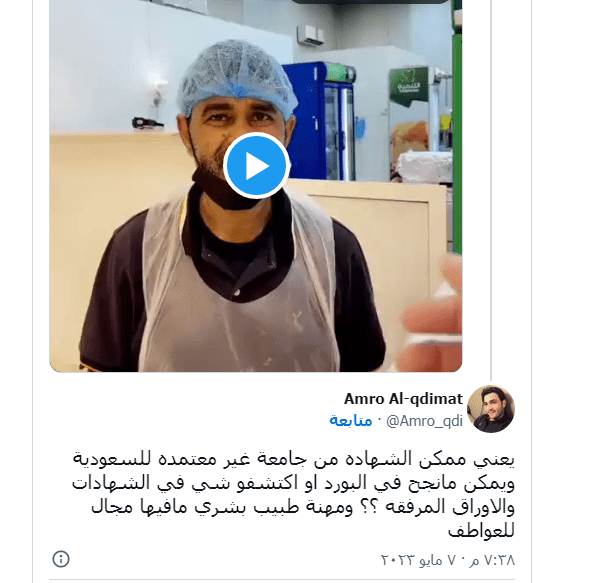Open Amro Al-qdimat's profile avatar
This screenshot has height=583, width=601.
click(491, 409)
